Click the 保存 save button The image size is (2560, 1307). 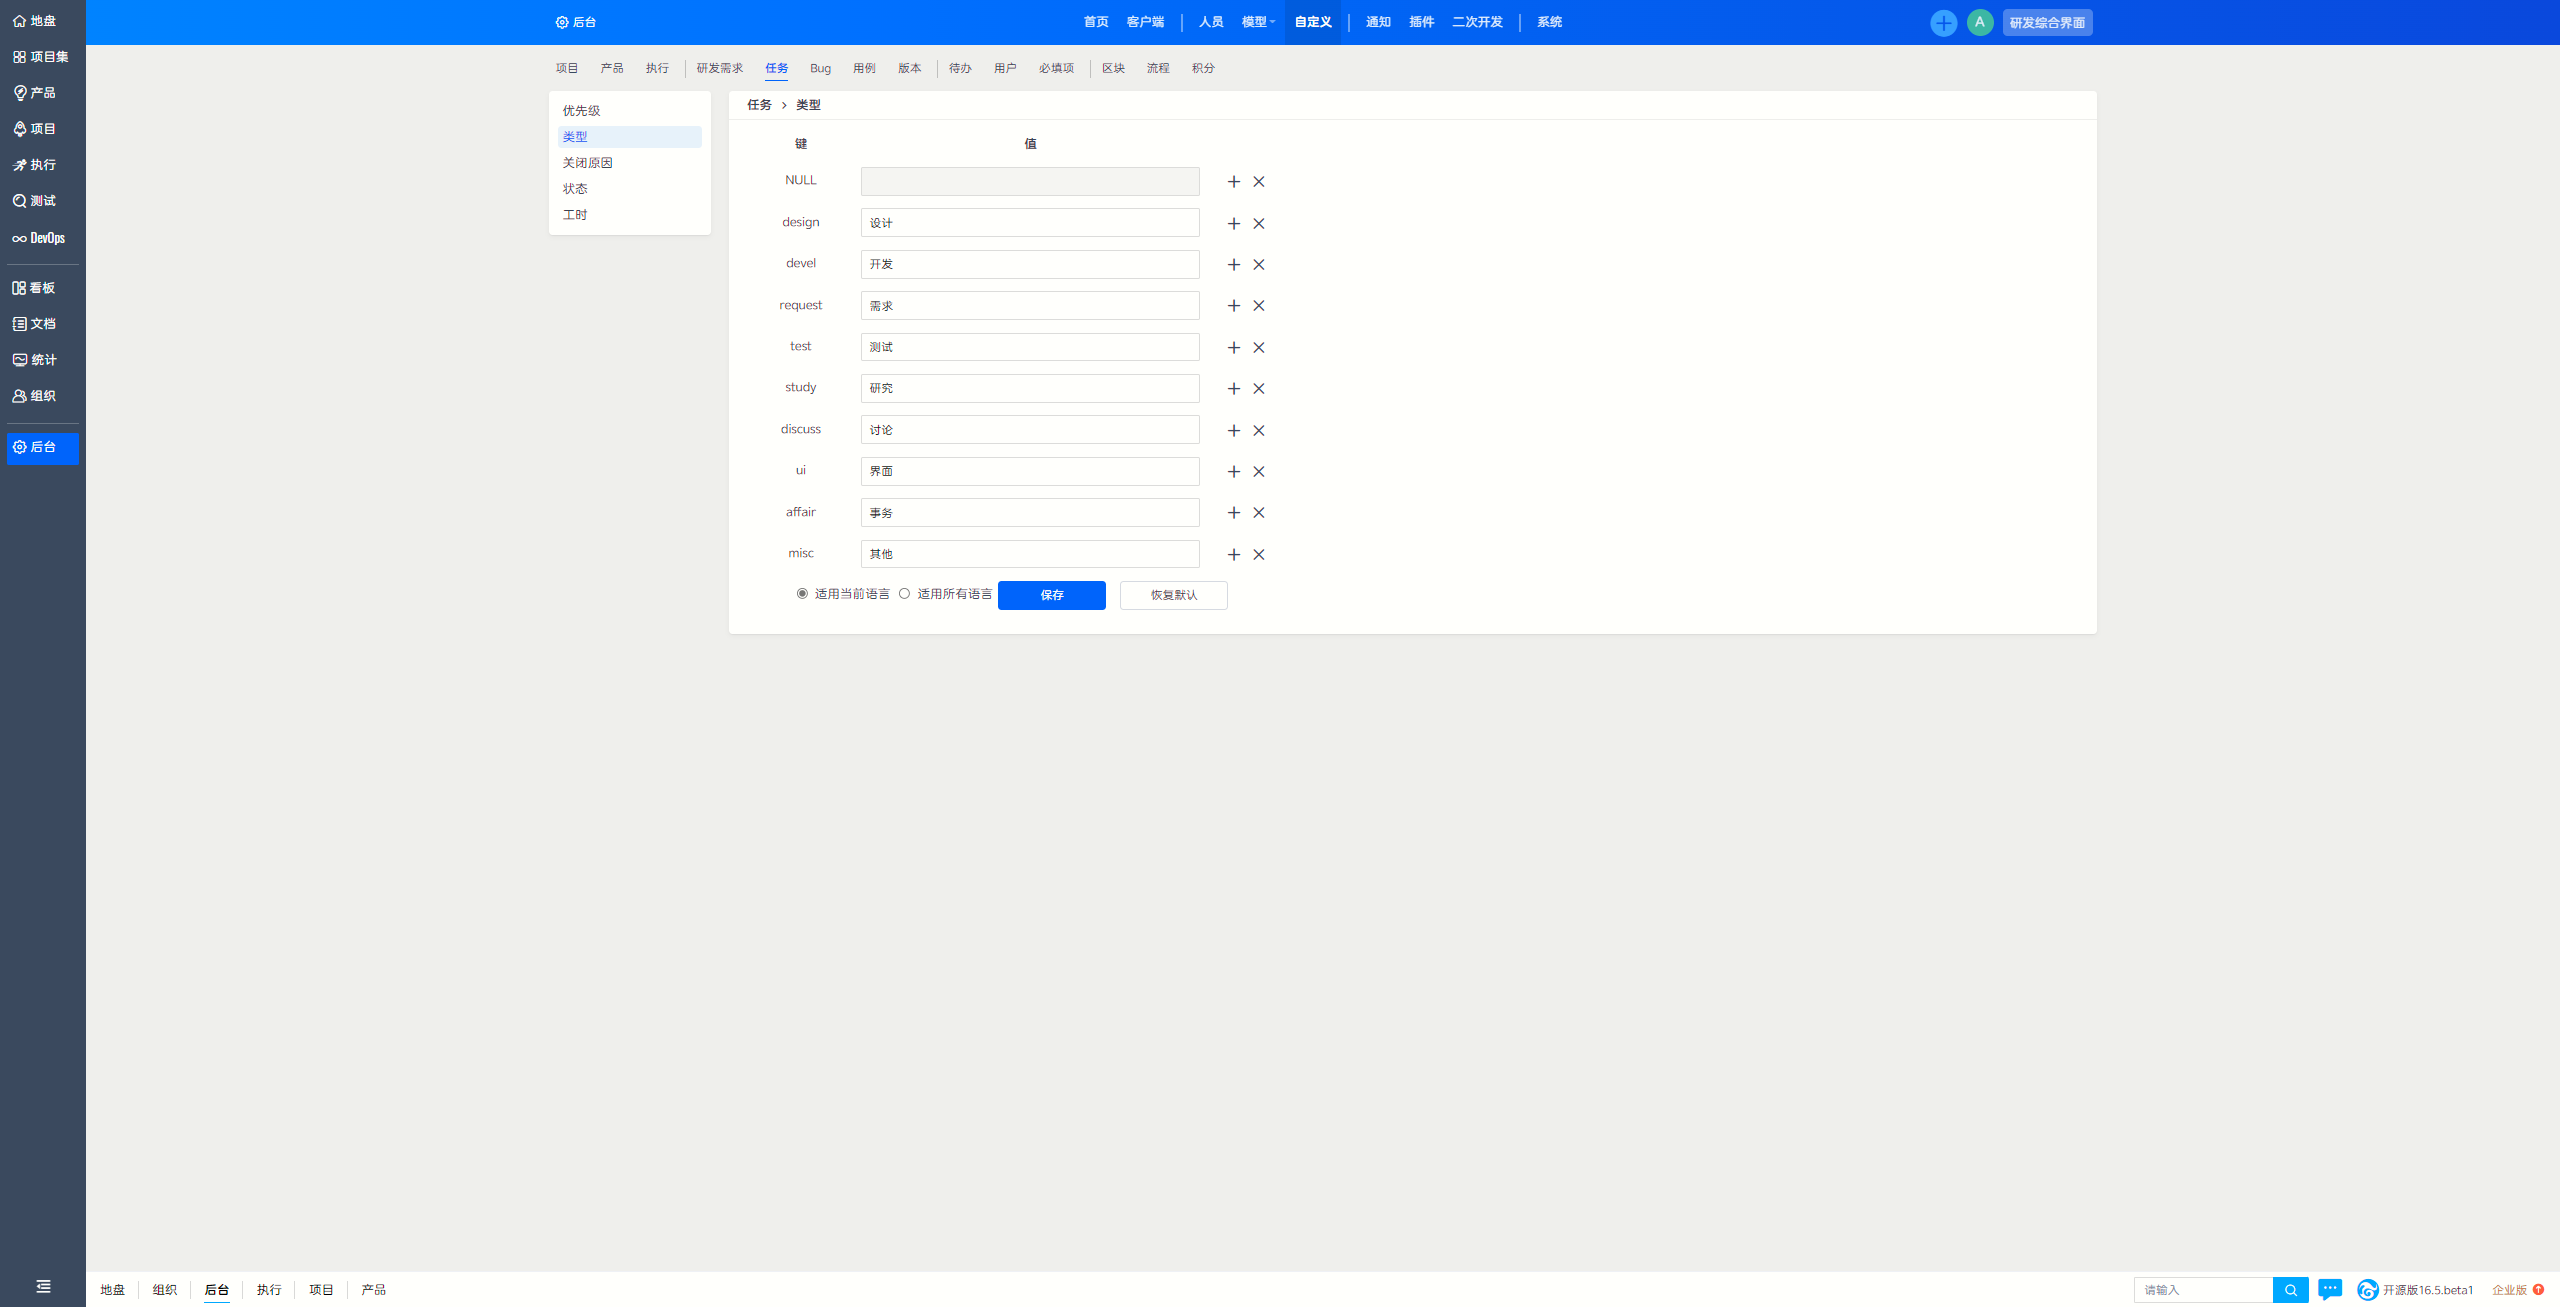point(1051,595)
